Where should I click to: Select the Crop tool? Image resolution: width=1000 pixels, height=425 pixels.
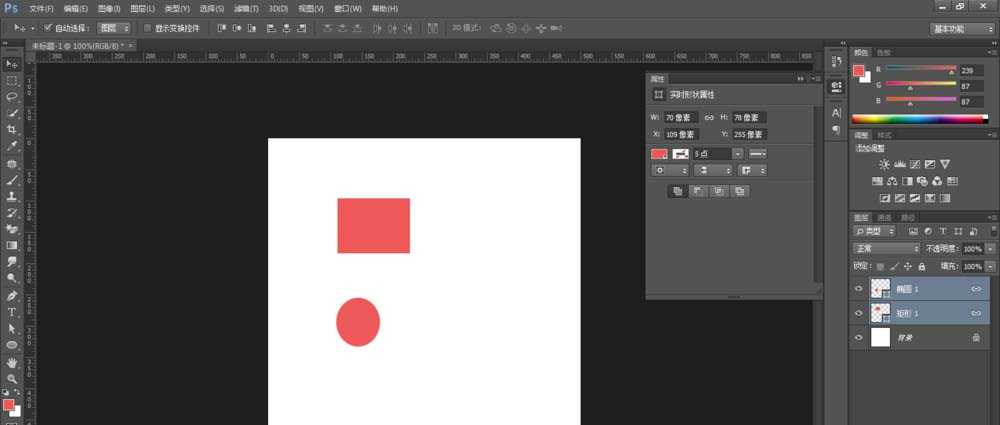click(x=12, y=129)
